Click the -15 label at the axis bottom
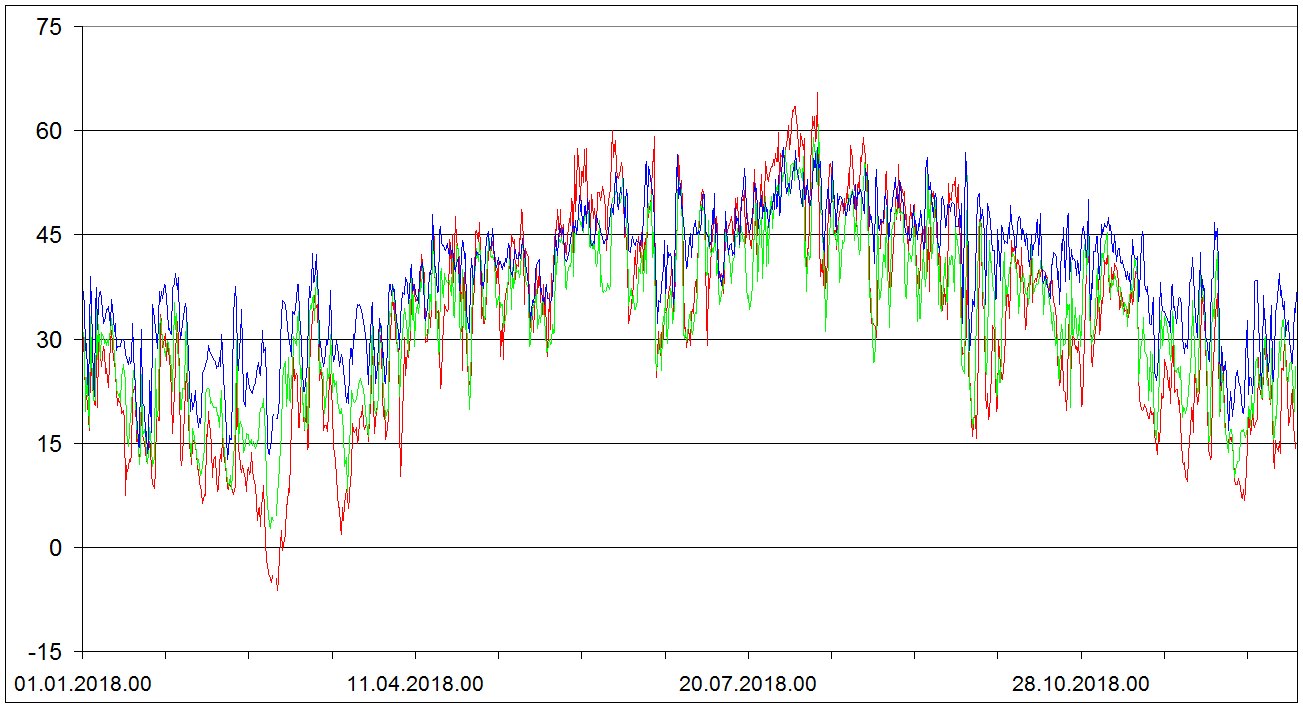 (x=44, y=652)
